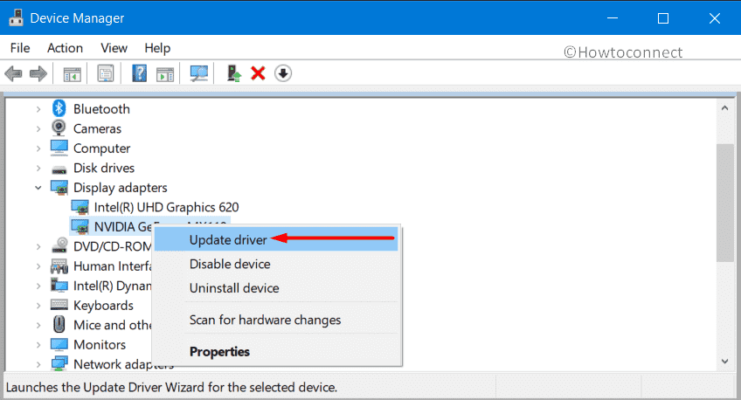741x400 pixels.
Task: Choose Scan for hardware changes entry
Action: point(276,320)
